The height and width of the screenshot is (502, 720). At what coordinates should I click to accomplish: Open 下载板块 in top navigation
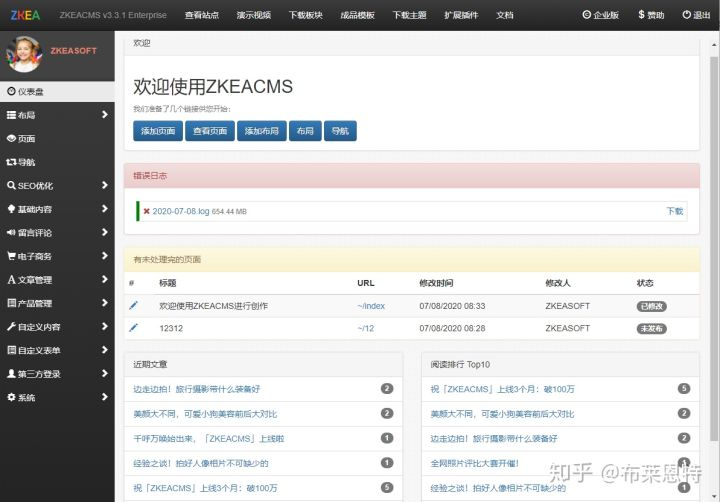tap(305, 15)
